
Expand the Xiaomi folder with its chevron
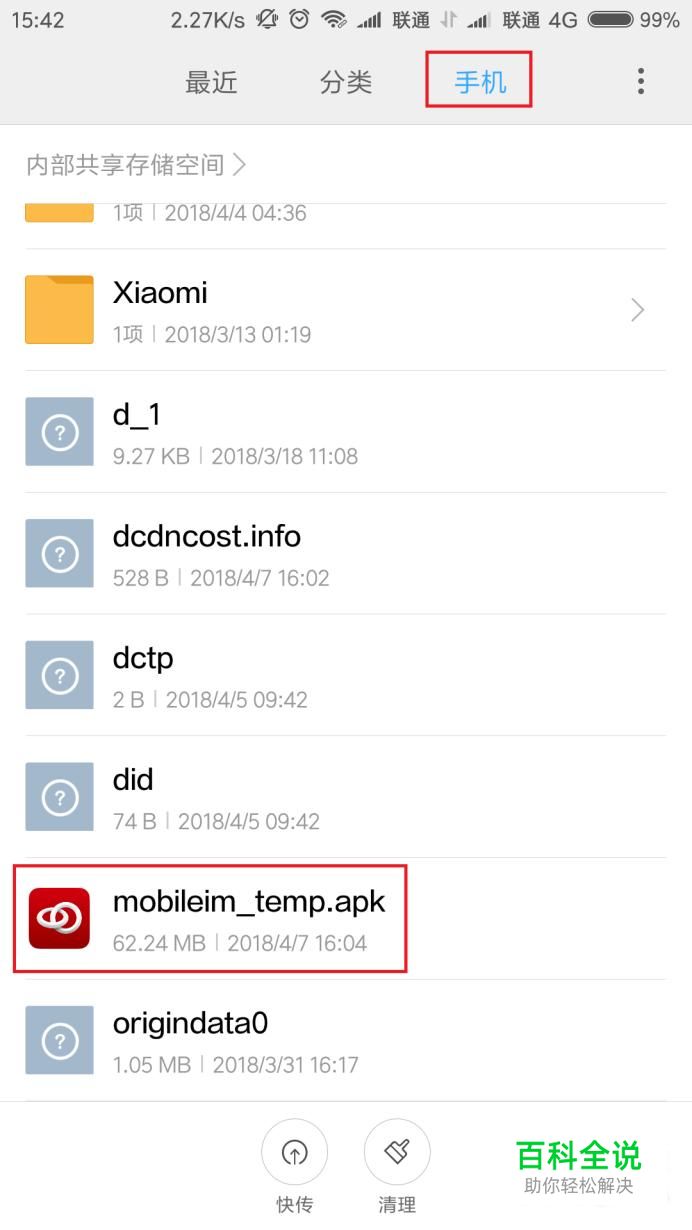tap(637, 310)
